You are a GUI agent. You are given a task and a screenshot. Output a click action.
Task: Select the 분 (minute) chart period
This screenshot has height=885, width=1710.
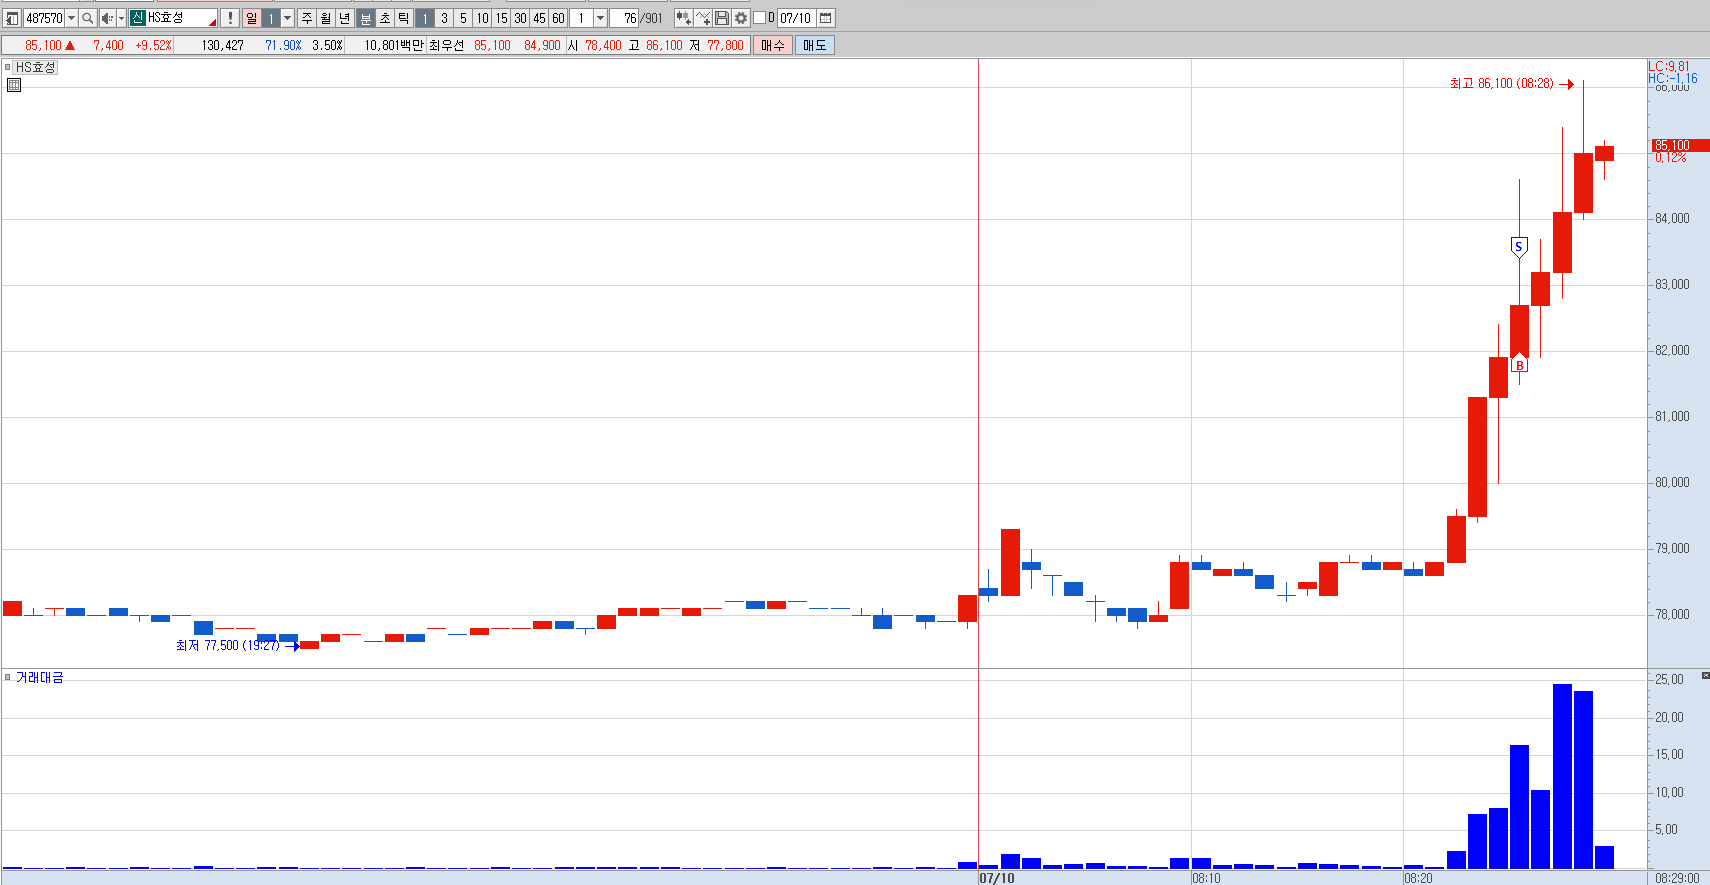click(x=366, y=18)
